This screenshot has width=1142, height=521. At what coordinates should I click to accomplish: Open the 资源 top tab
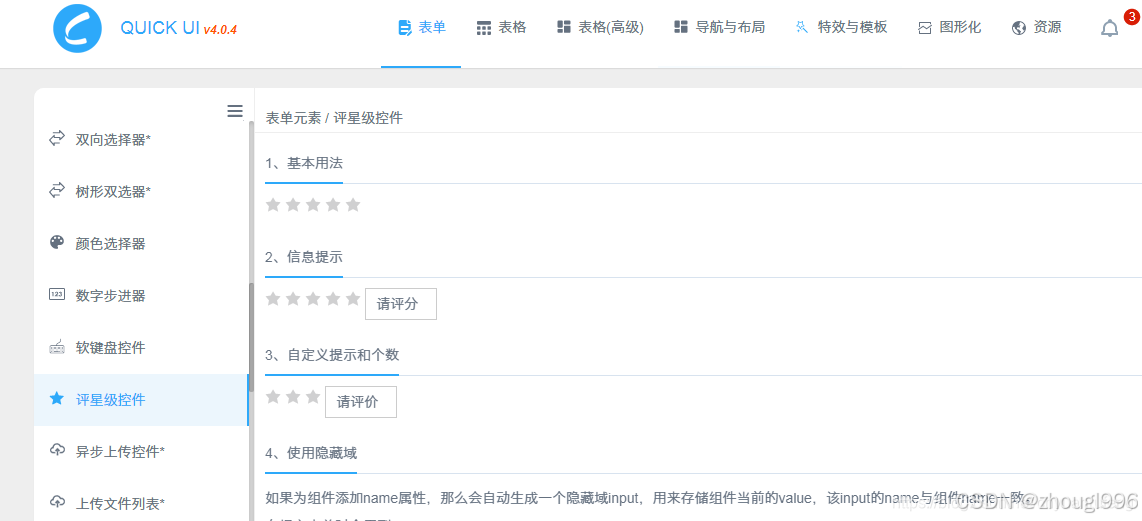pos(1036,28)
